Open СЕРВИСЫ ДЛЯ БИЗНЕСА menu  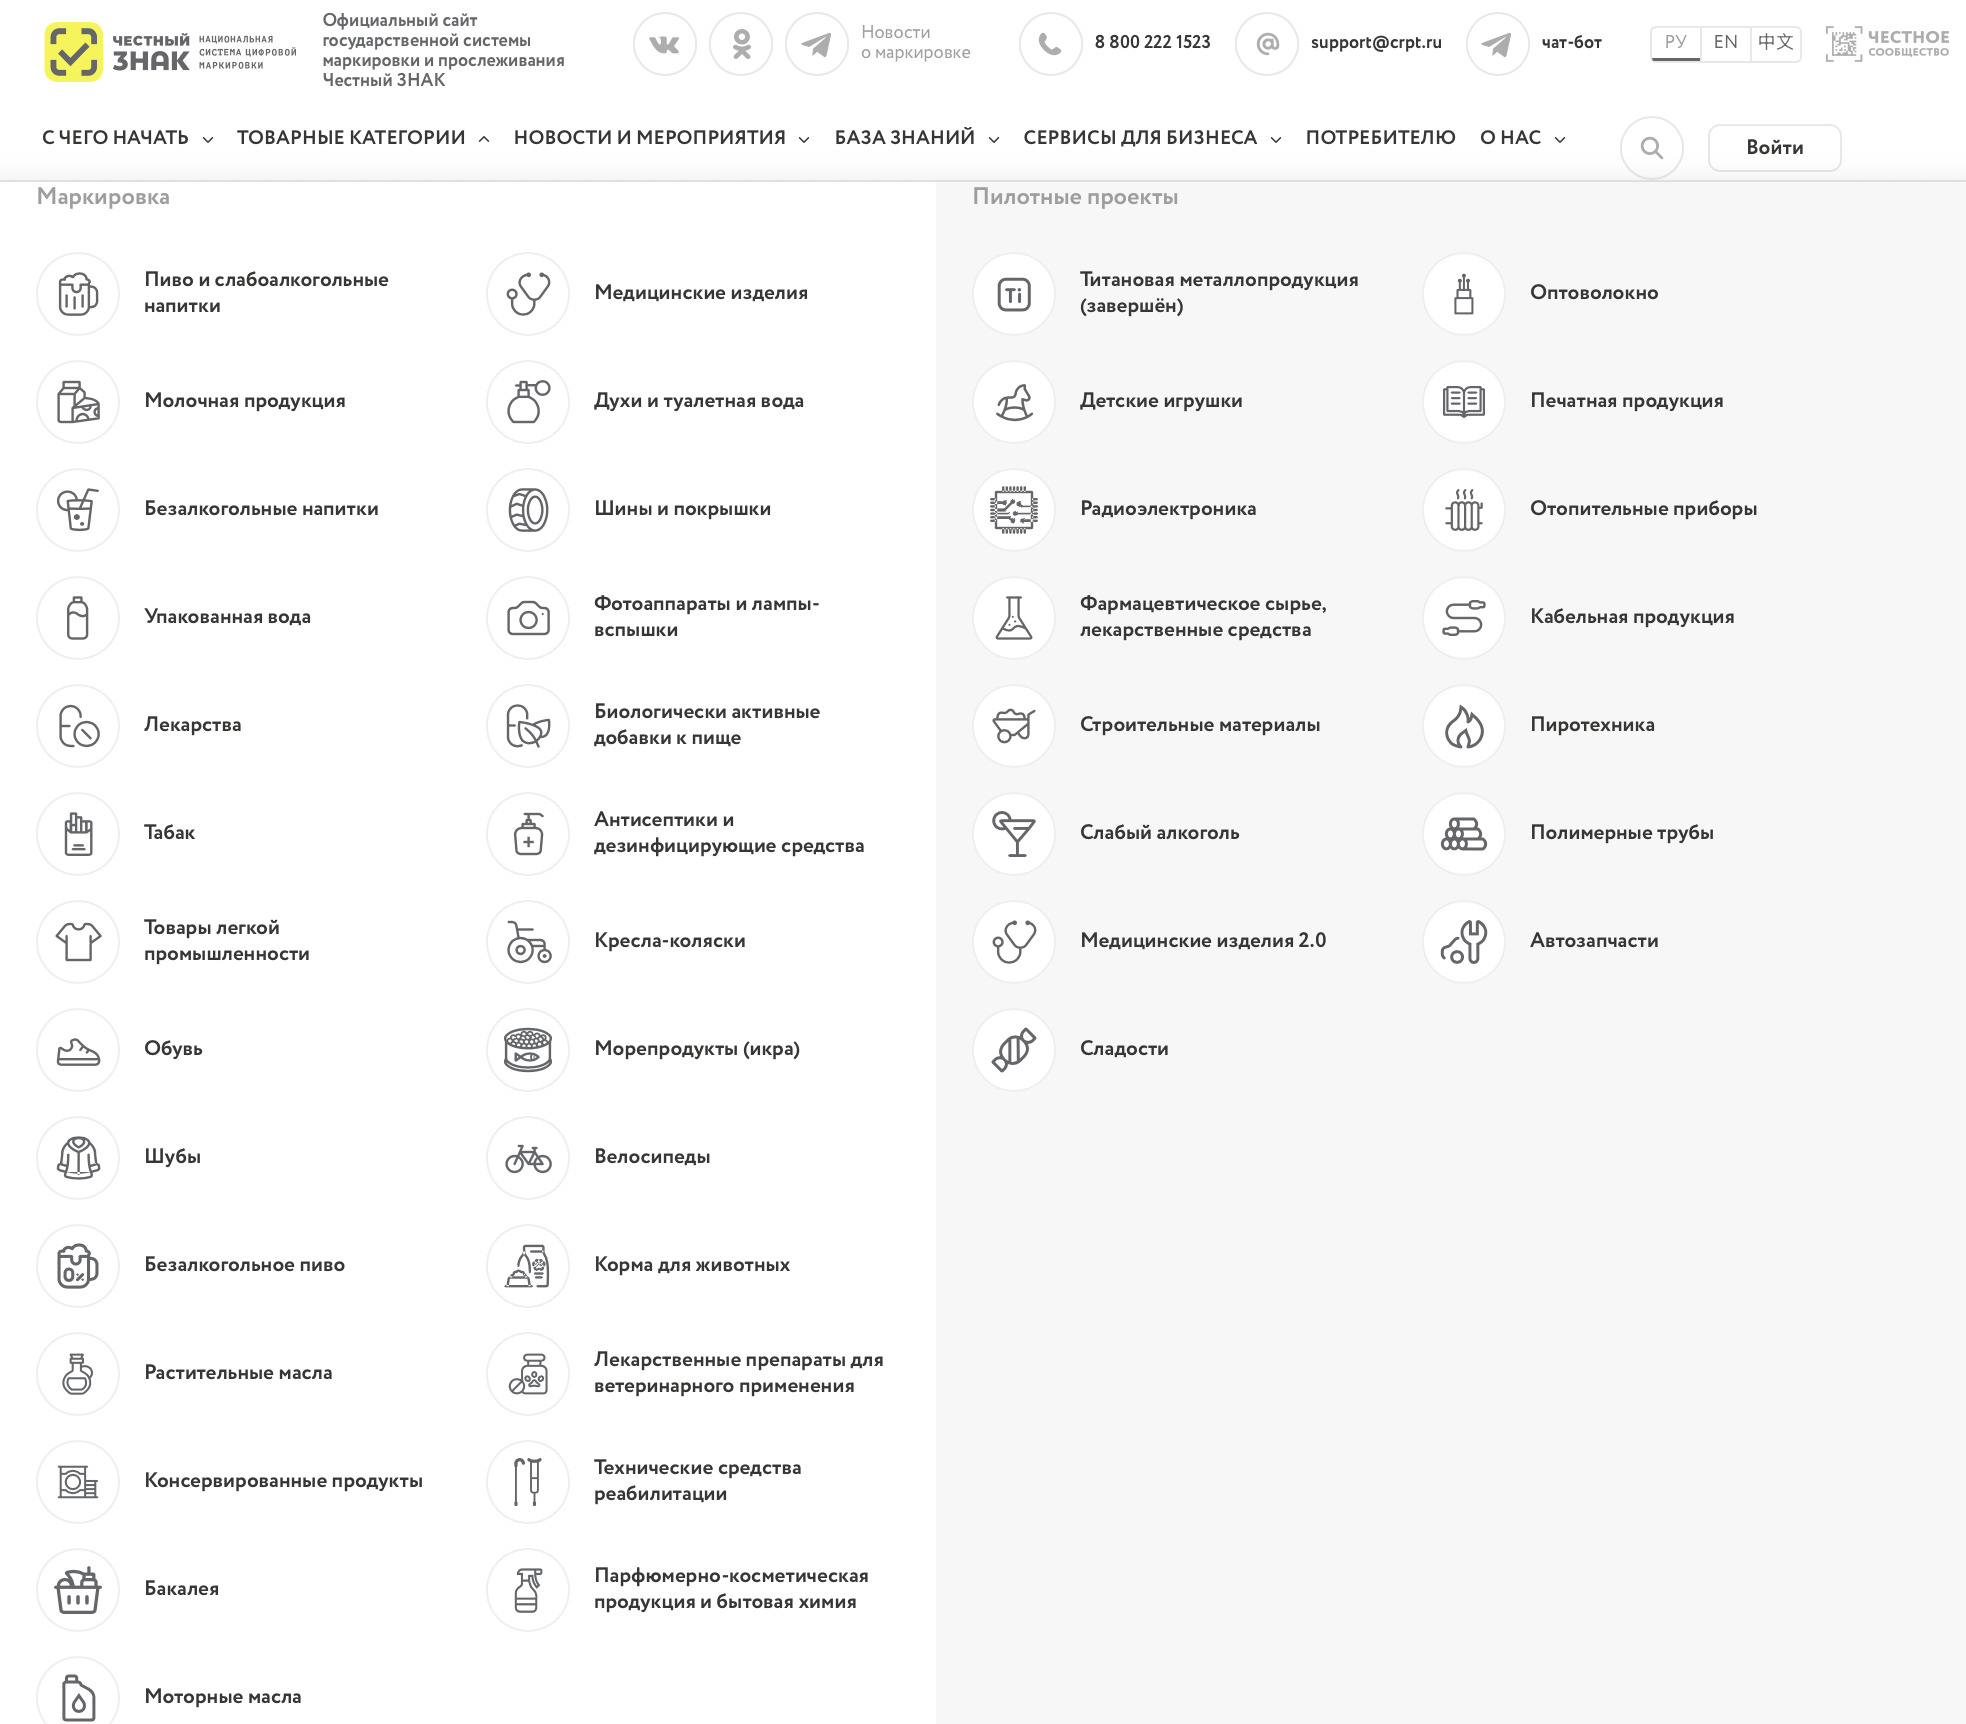click(x=1152, y=138)
